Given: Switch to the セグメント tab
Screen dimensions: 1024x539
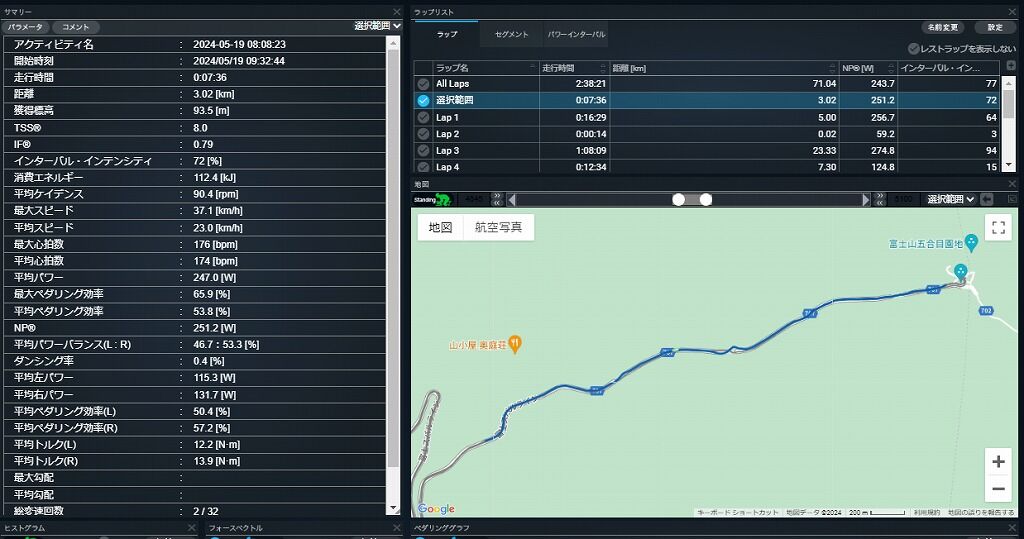Looking at the screenshot, I should [x=511, y=34].
